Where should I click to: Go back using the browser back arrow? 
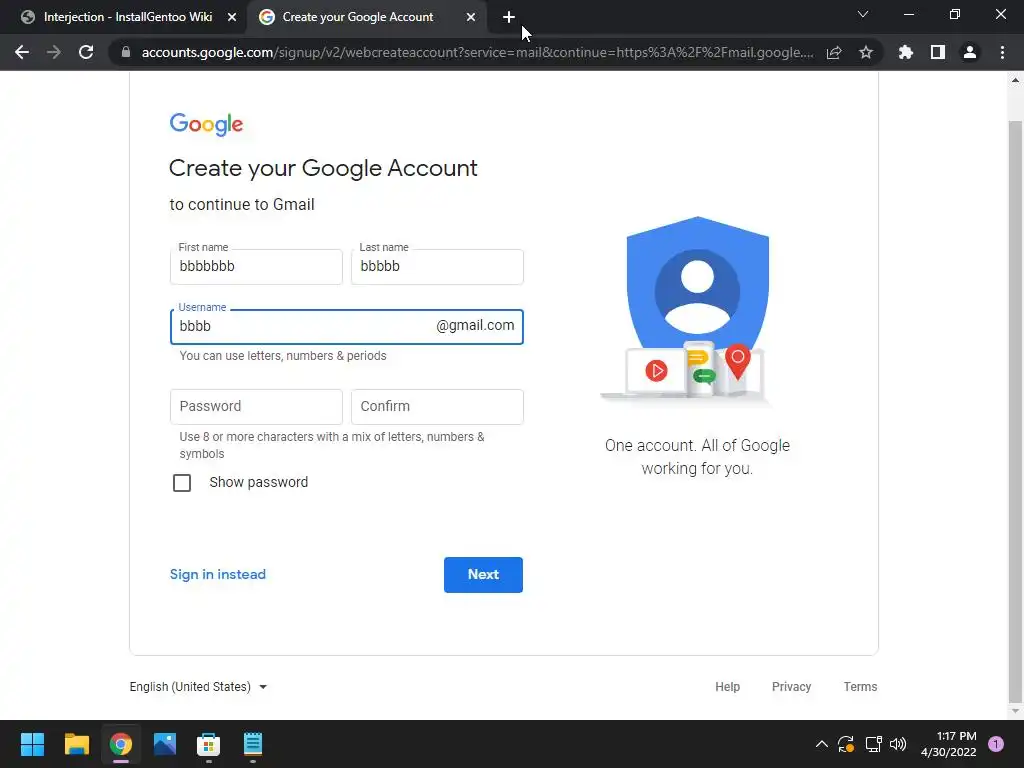click(22, 52)
